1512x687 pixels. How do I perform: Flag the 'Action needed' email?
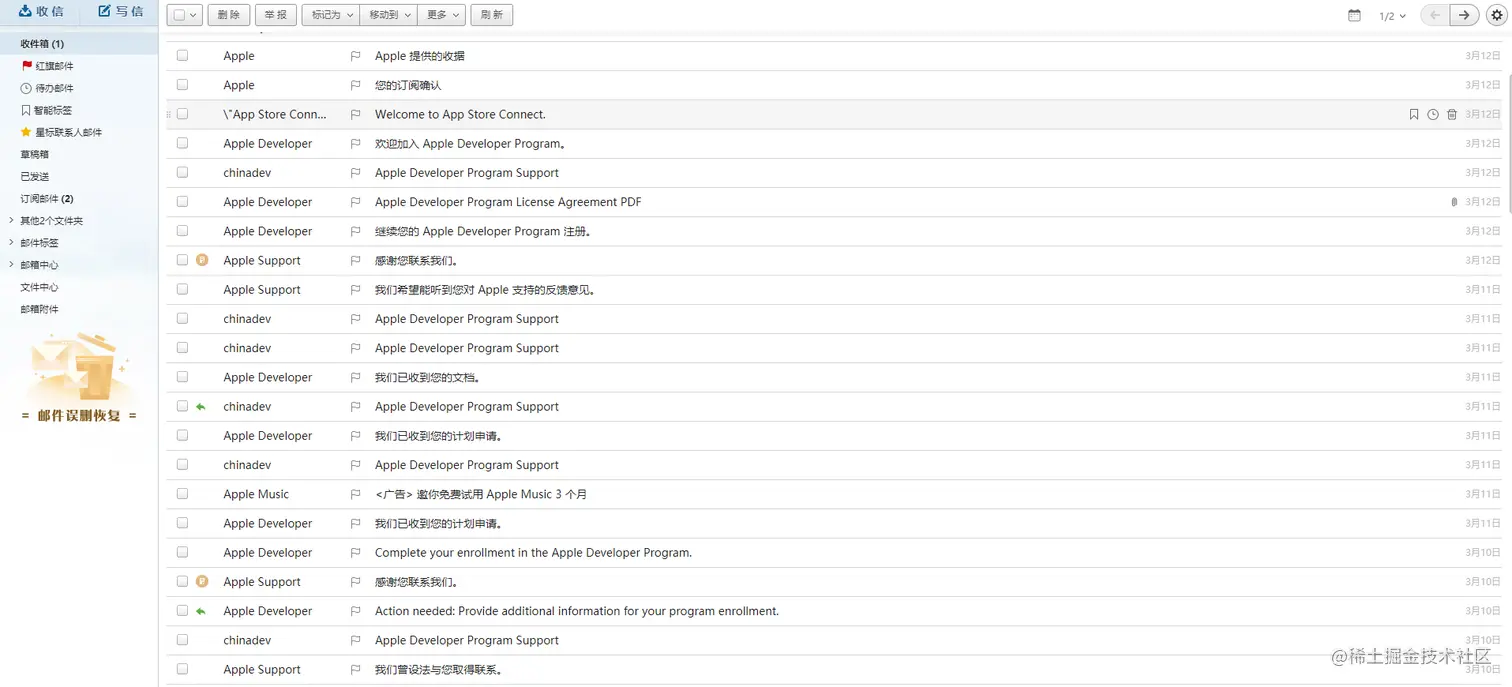[x=355, y=611]
